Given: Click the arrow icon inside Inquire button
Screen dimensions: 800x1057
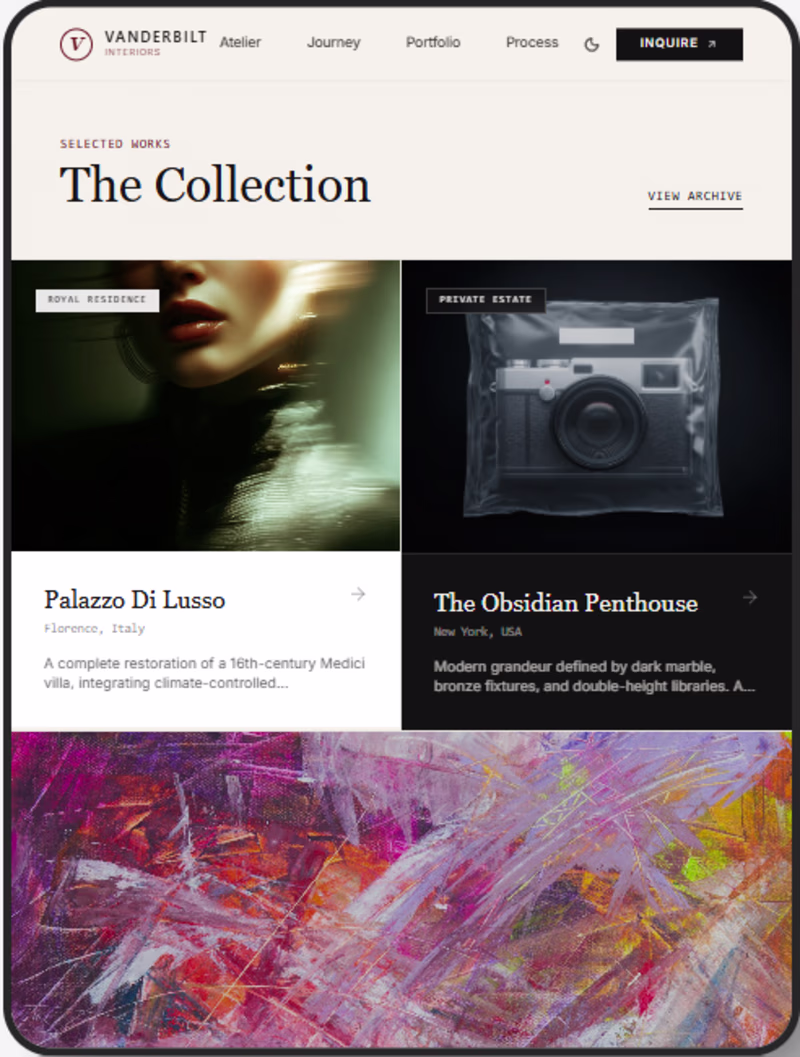Looking at the screenshot, I should pos(712,44).
